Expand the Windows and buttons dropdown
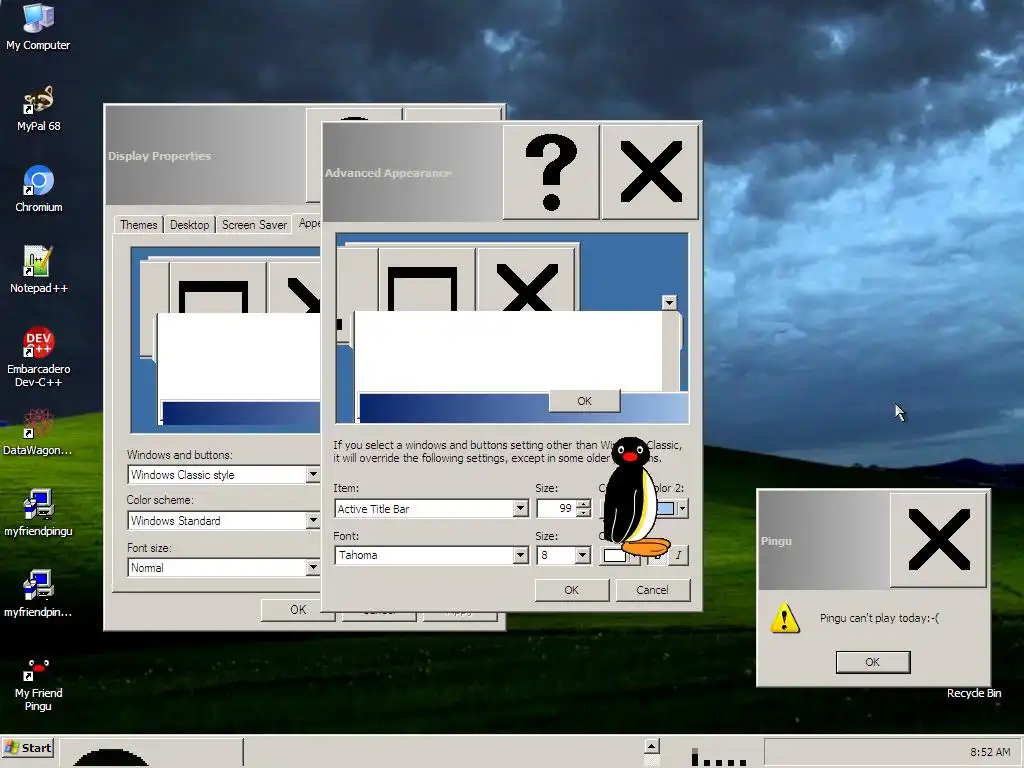Viewport: 1024px width, 768px height. click(313, 474)
